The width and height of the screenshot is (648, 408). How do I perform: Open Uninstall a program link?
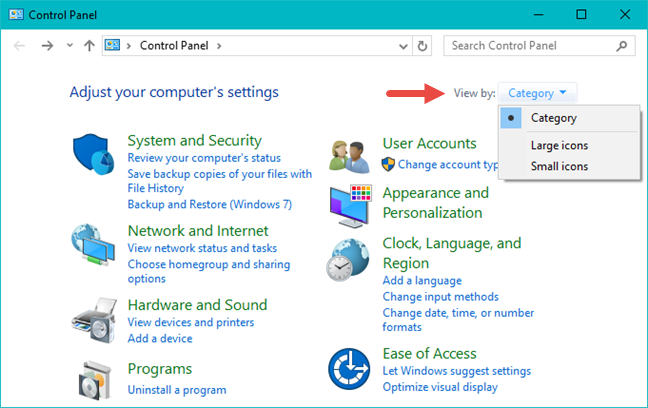coord(177,390)
